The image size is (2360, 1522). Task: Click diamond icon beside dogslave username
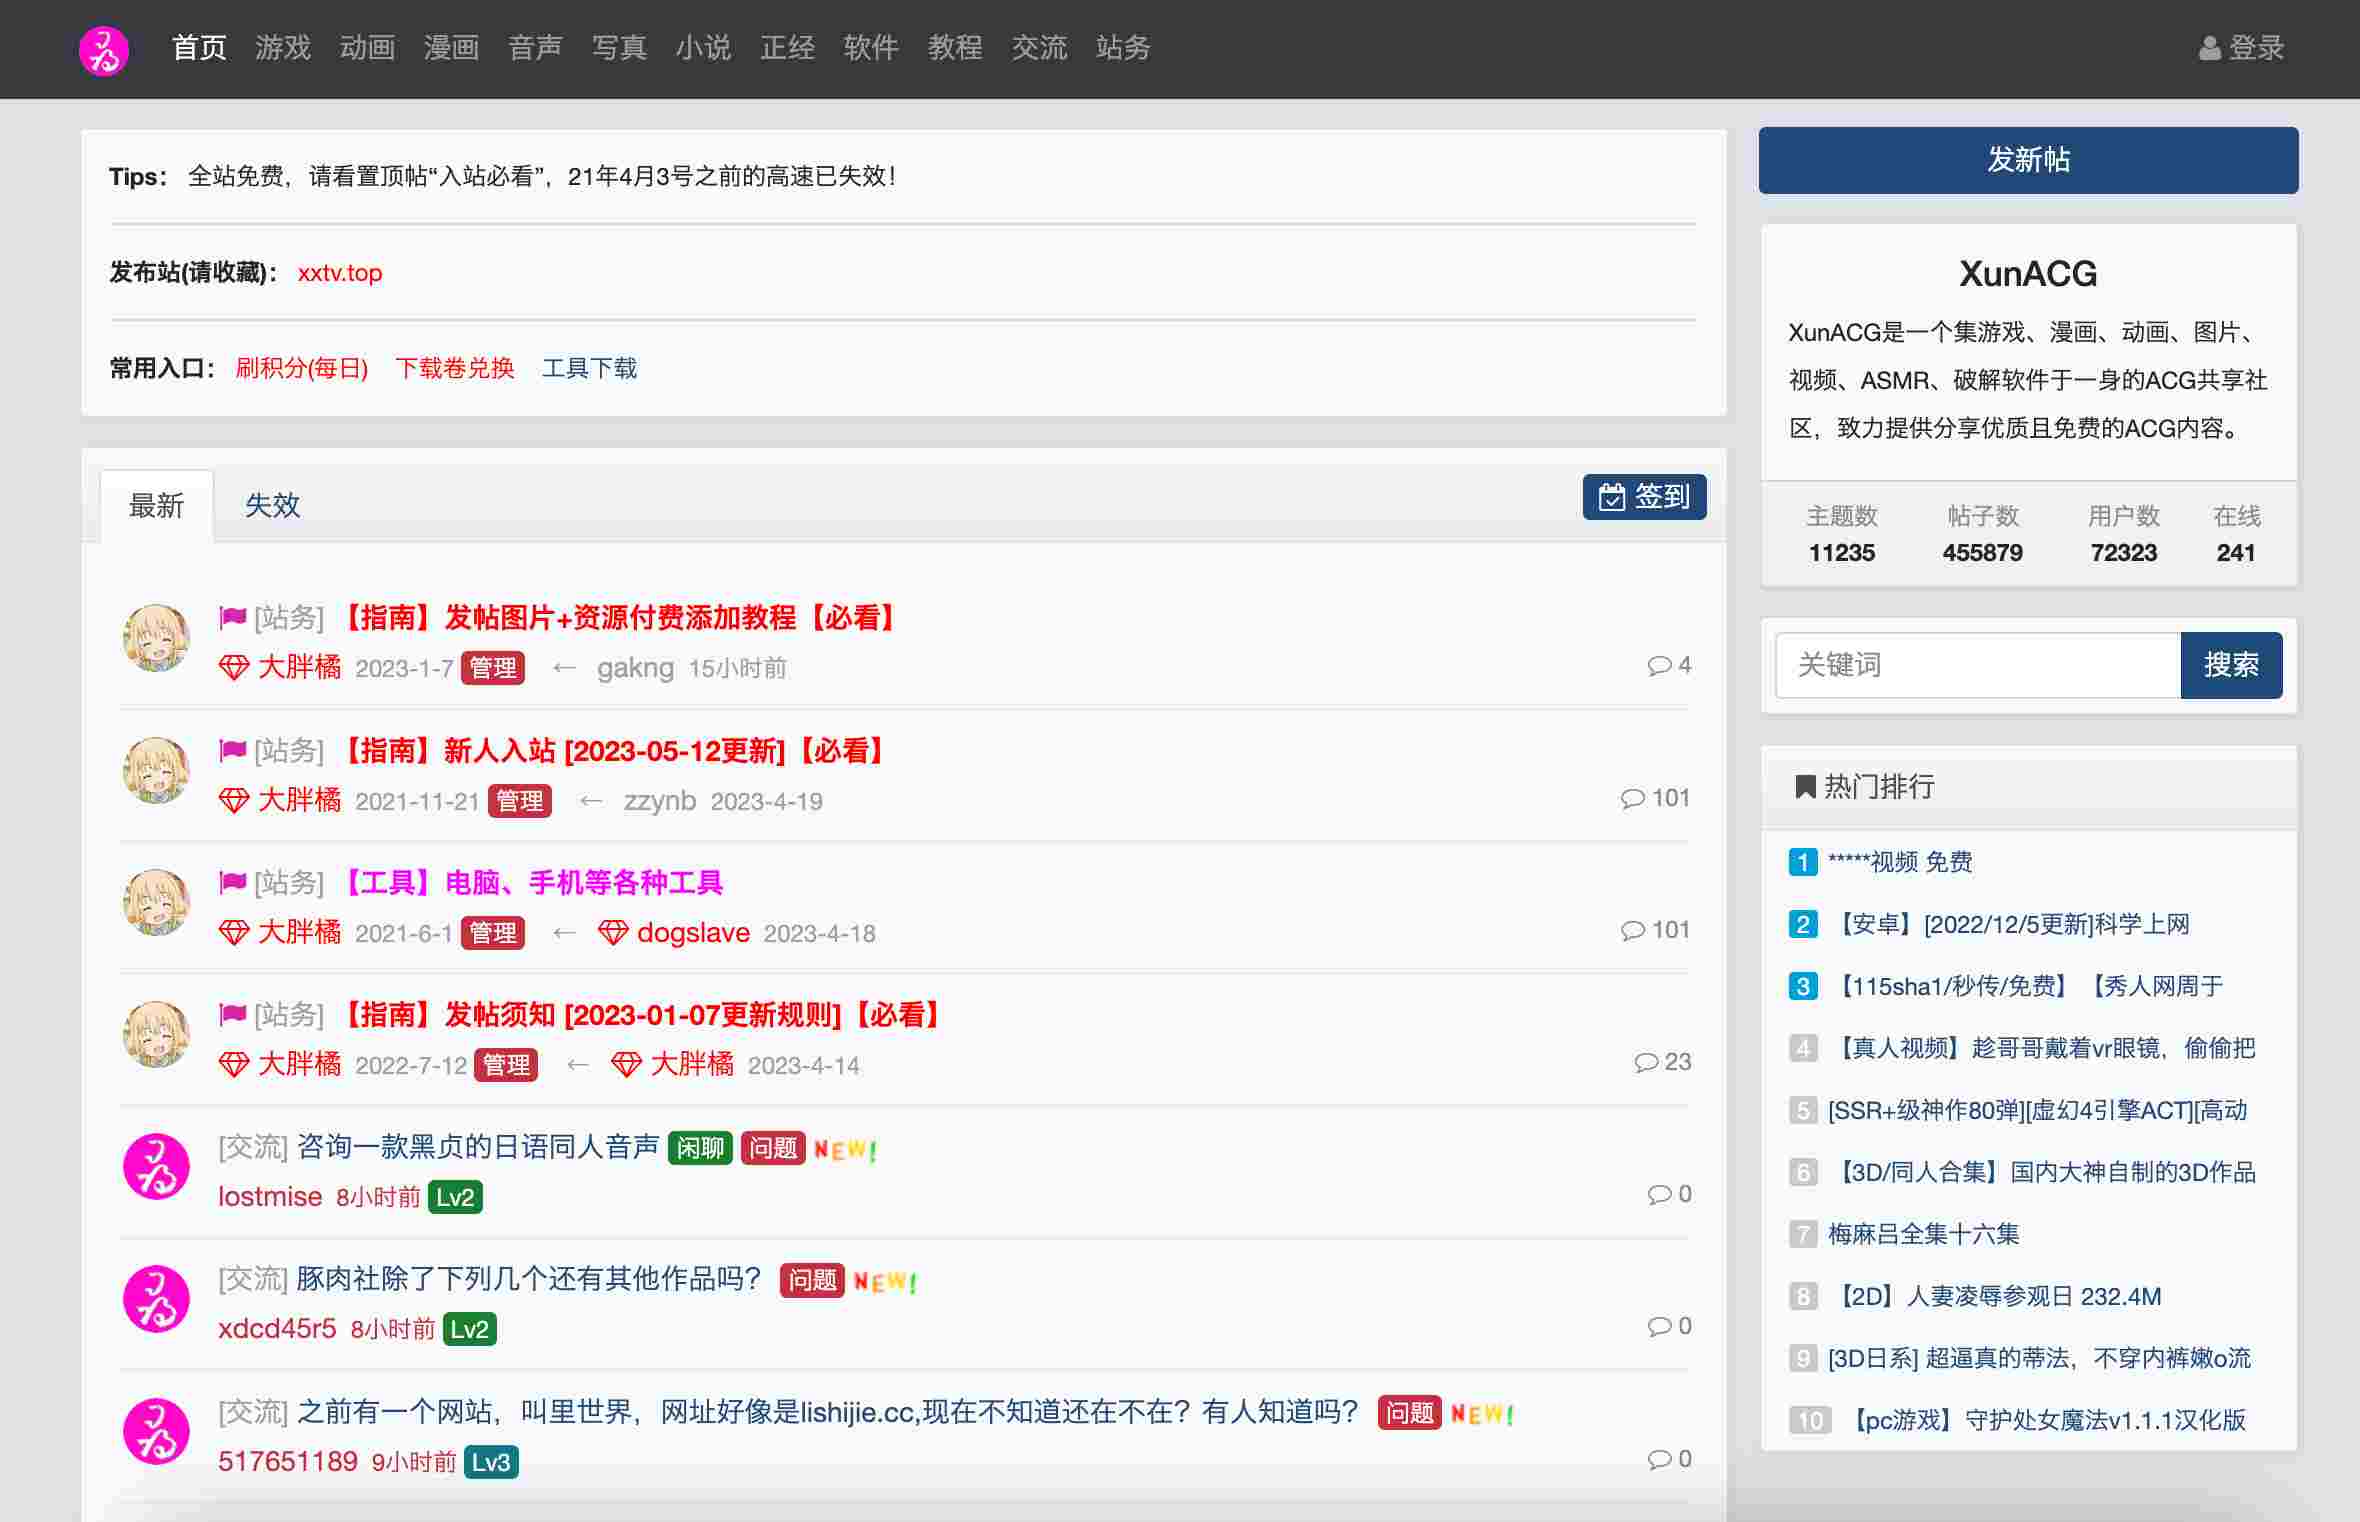tap(612, 933)
